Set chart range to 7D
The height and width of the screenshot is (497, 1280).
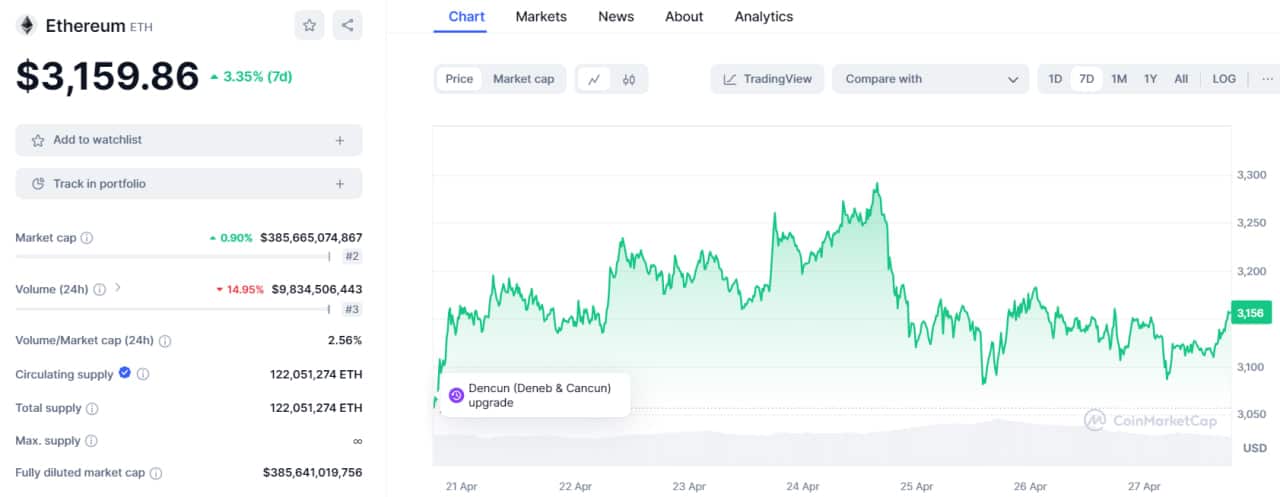coord(1086,79)
